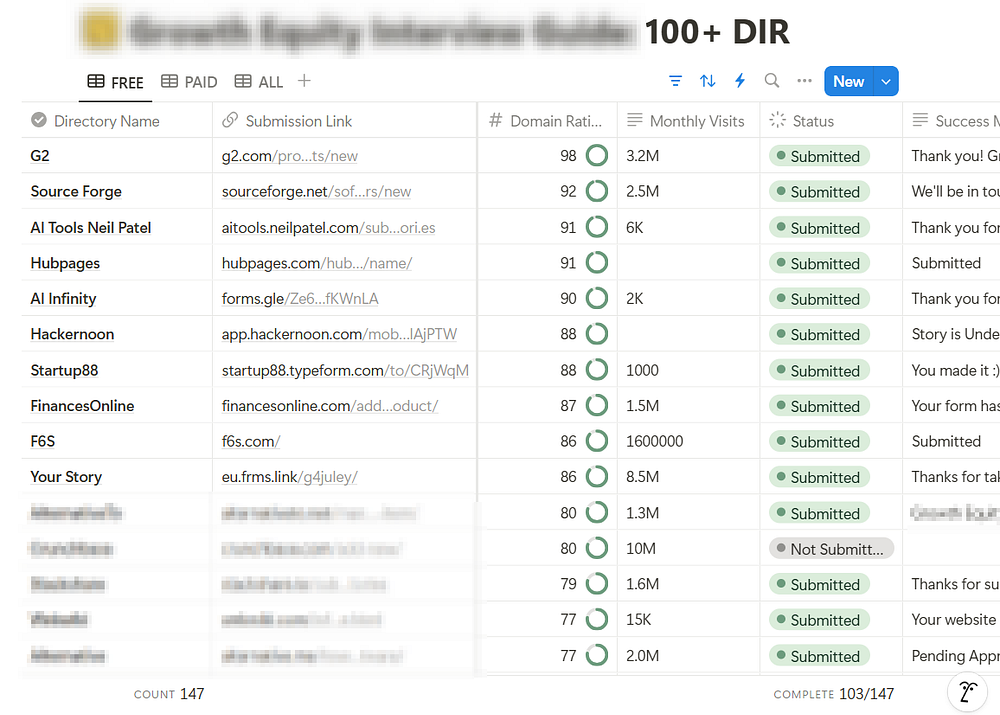Image resolution: width=1000 pixels, height=715 pixels.
Task: Open the sort arrows icon
Action: click(x=707, y=81)
